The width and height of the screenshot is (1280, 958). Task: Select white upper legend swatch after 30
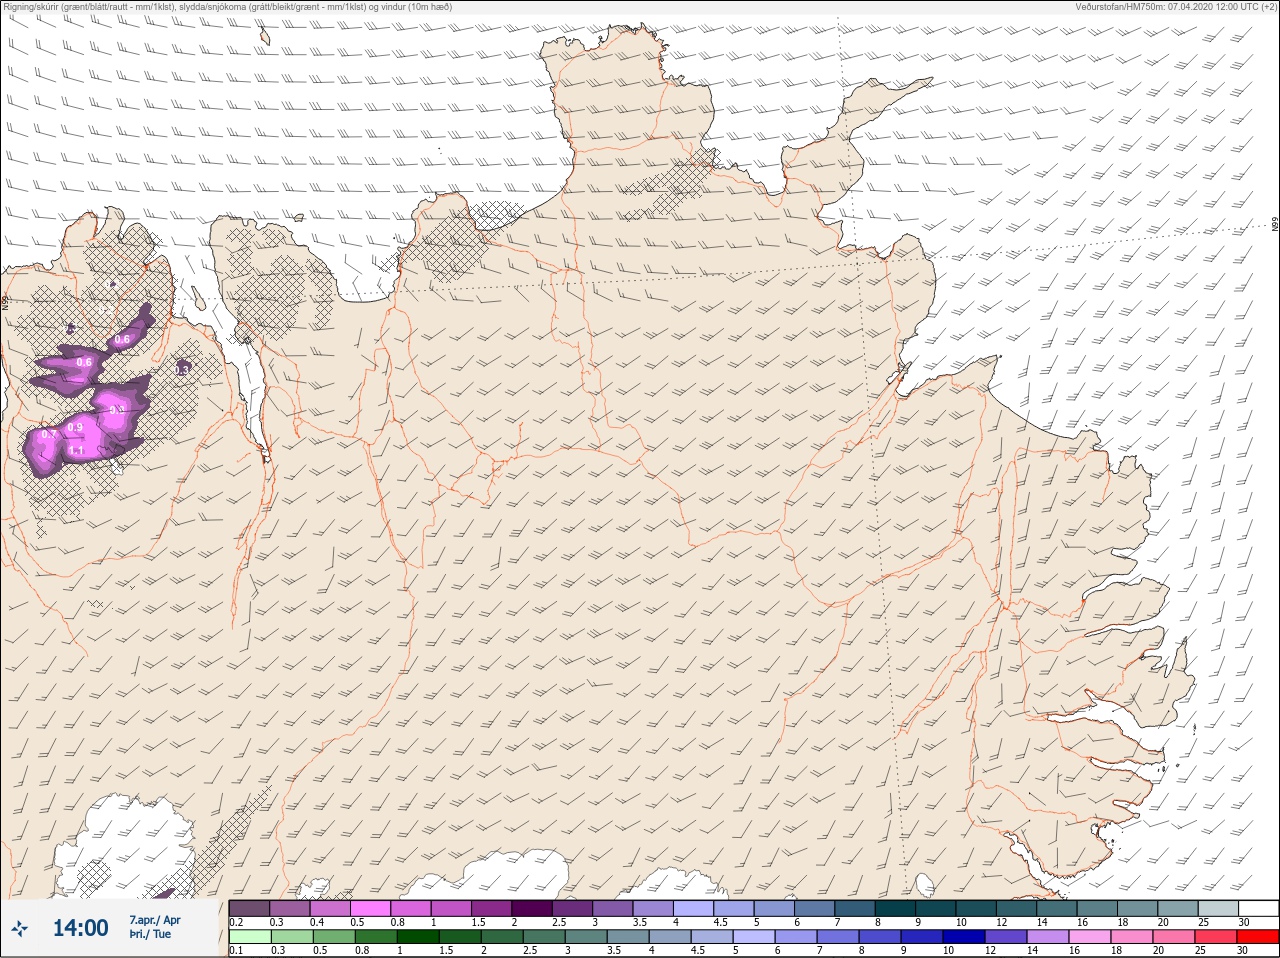point(1258,908)
